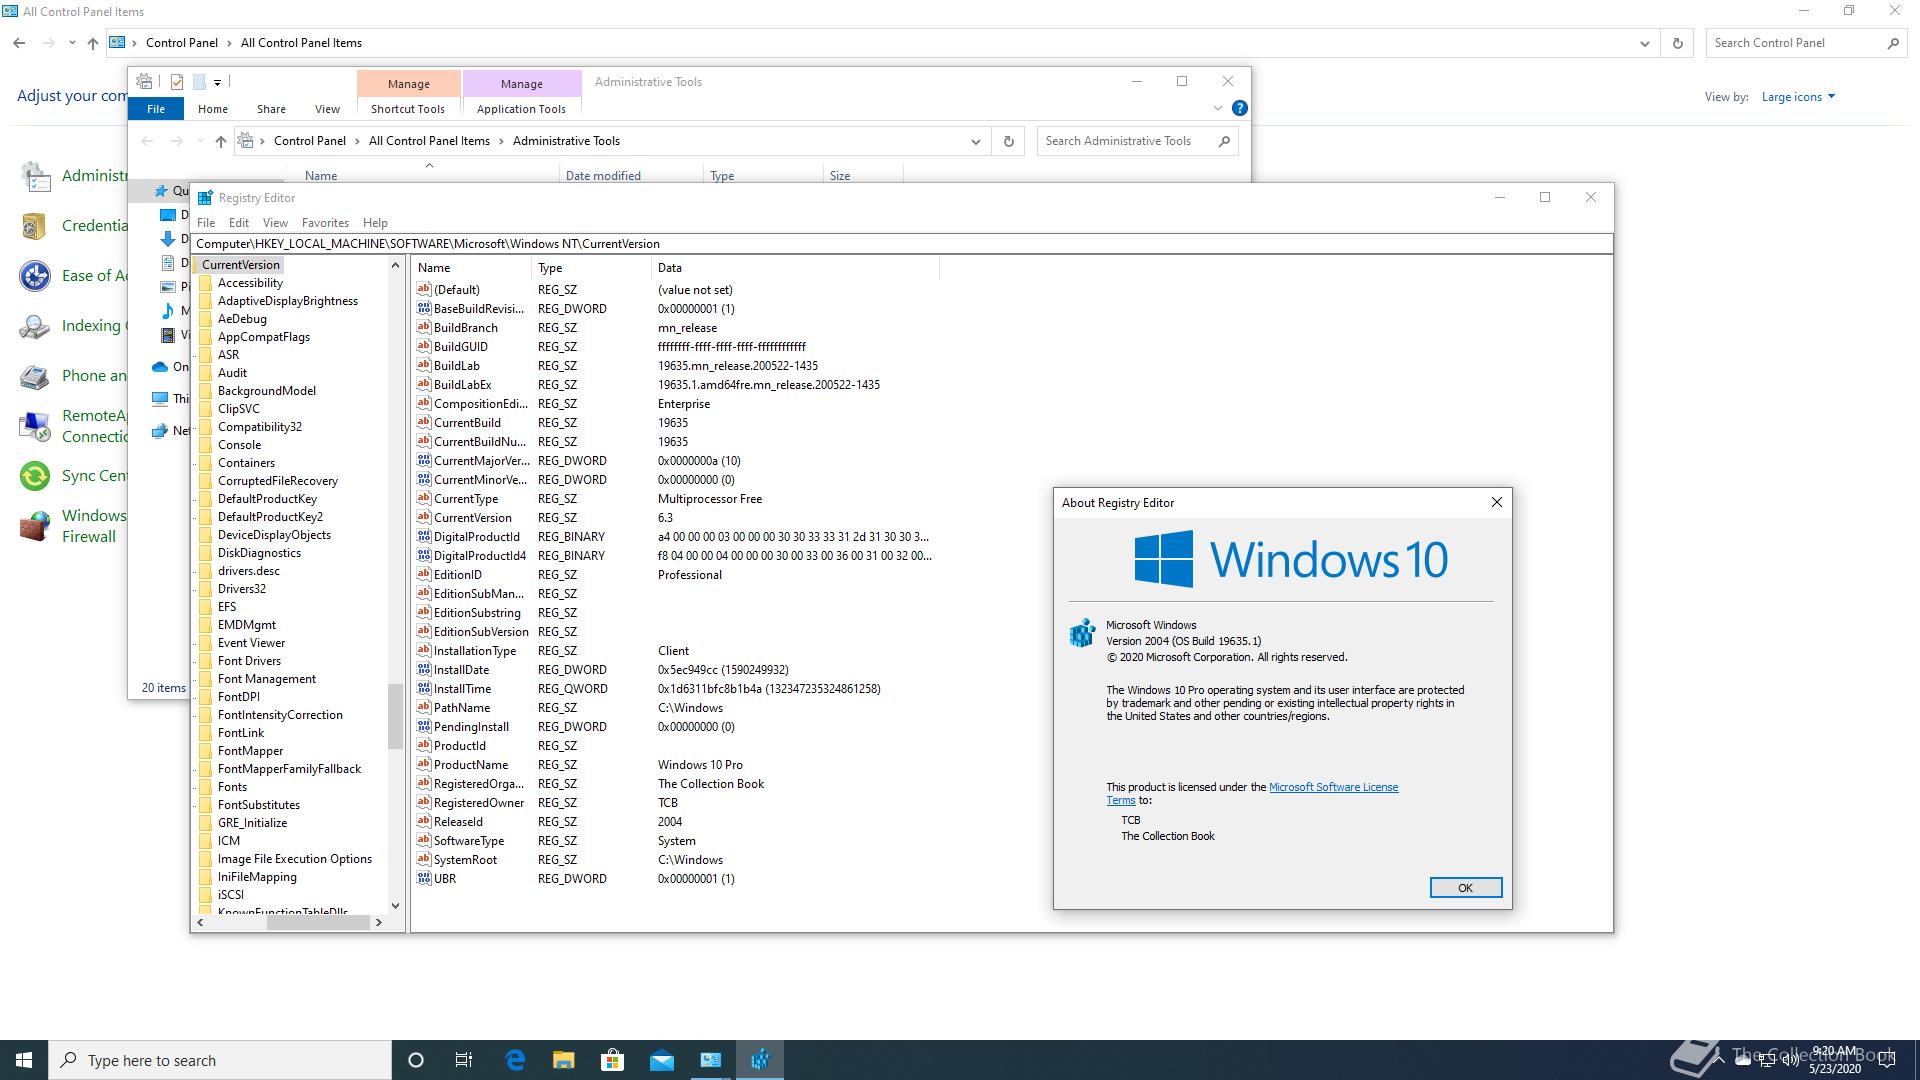The width and height of the screenshot is (1920, 1080).
Task: Expand the Administrative Tools address history dropdown
Action: click(x=975, y=141)
